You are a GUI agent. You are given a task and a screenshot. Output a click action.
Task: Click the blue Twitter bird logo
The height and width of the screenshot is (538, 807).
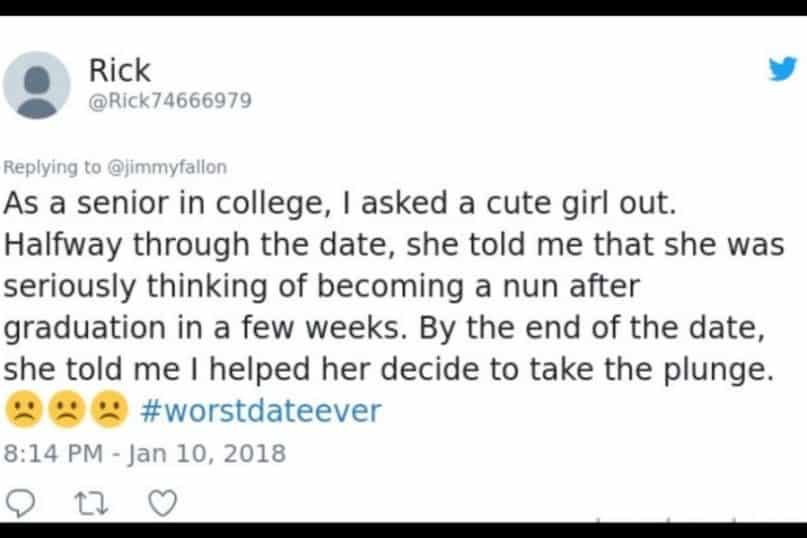click(x=781, y=69)
